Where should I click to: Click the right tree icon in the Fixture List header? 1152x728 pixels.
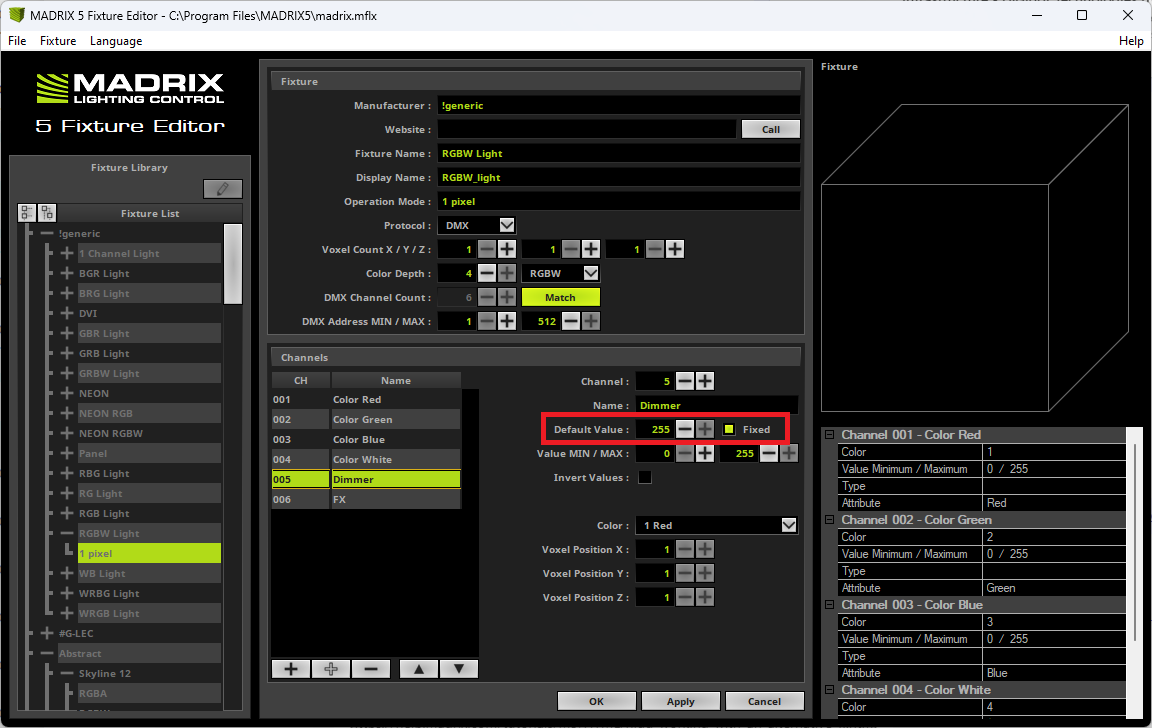(47, 213)
